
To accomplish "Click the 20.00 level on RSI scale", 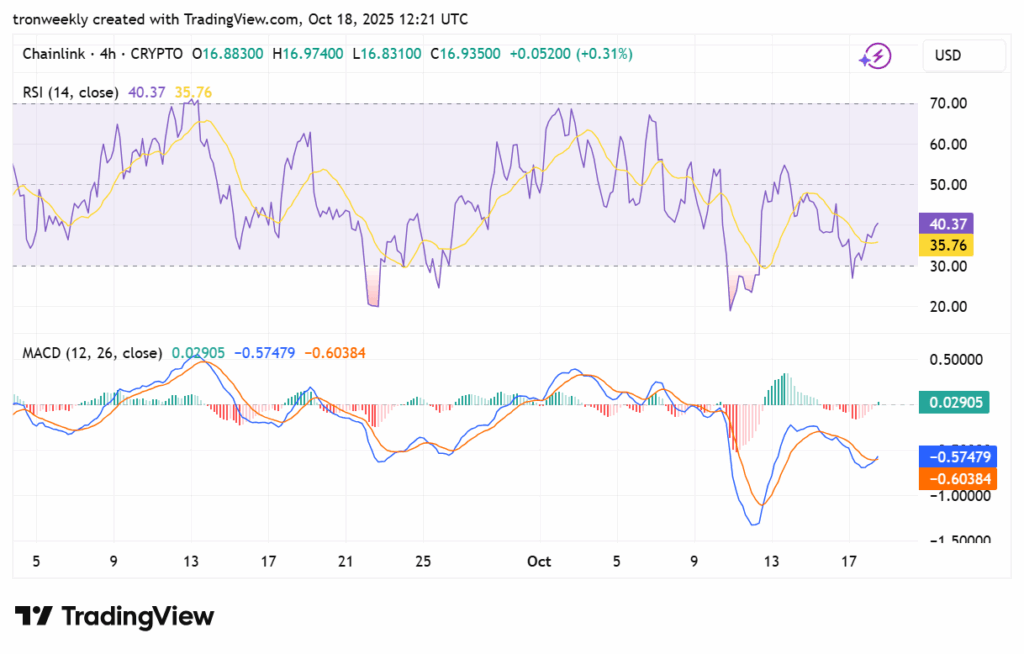I will coord(945,307).
